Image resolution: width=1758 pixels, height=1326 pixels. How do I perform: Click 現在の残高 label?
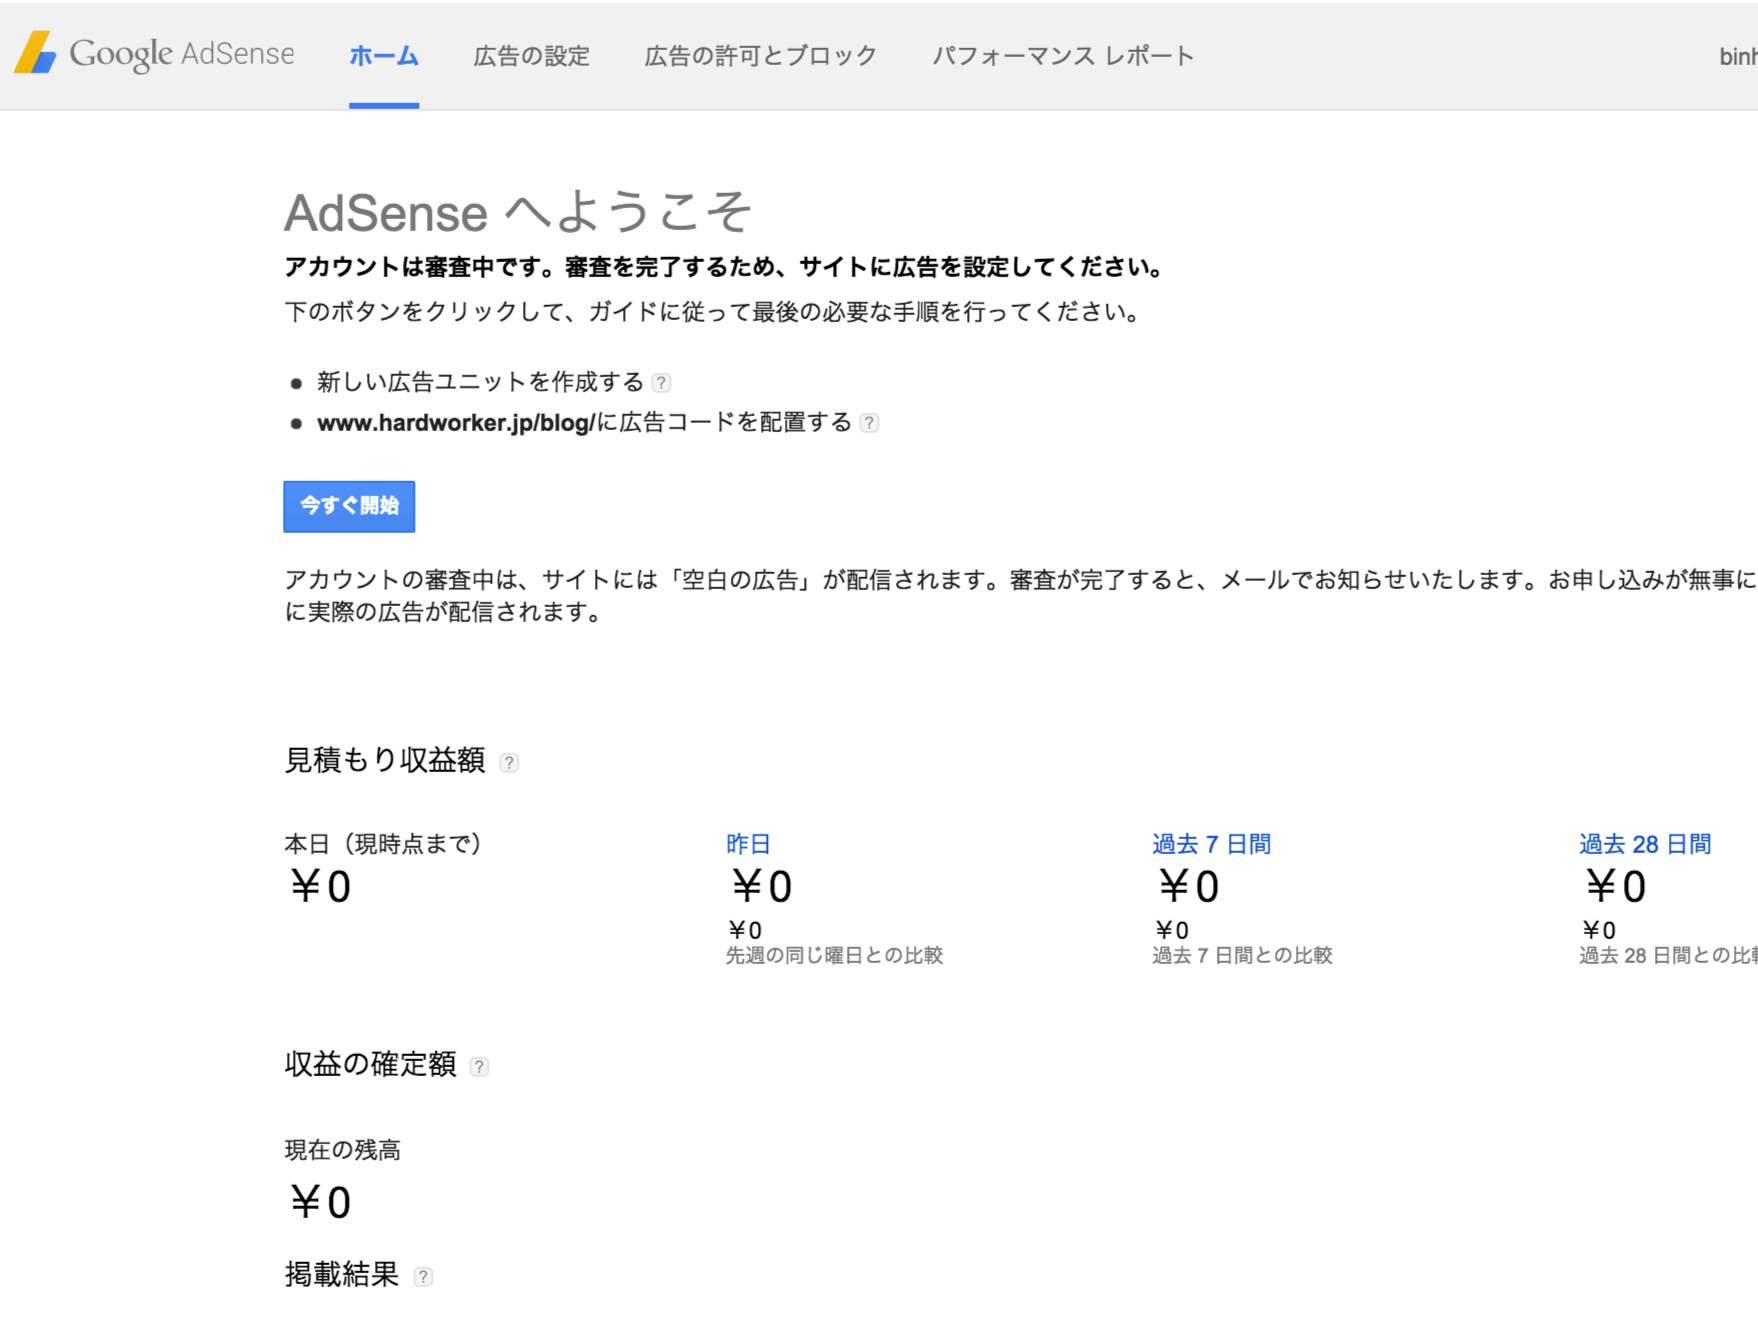(342, 1150)
